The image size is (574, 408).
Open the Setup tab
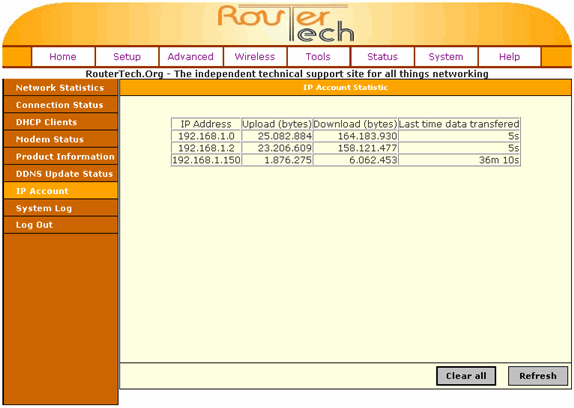coord(127,57)
